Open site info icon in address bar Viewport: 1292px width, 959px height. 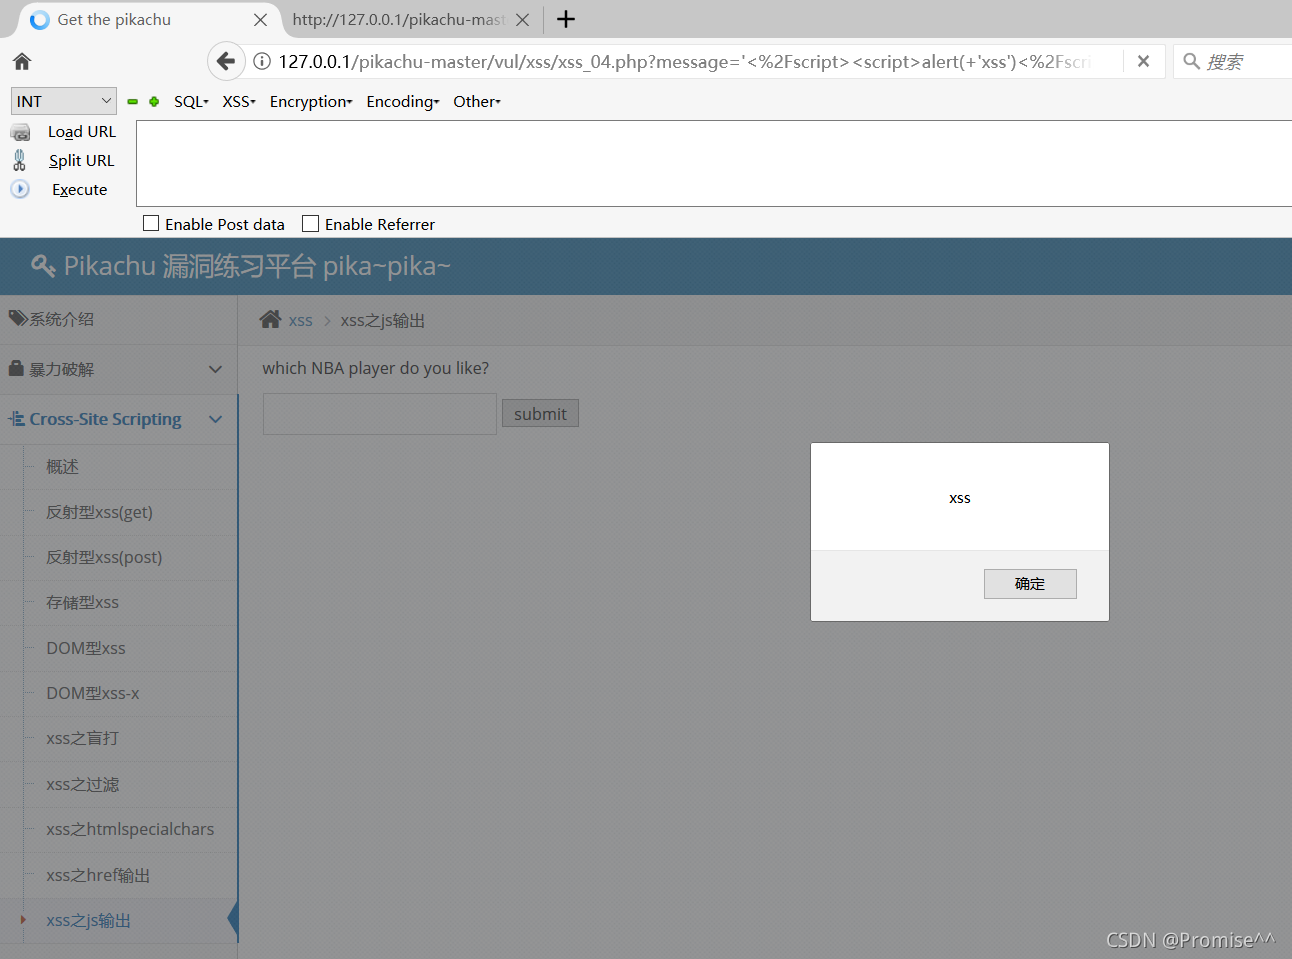(262, 62)
